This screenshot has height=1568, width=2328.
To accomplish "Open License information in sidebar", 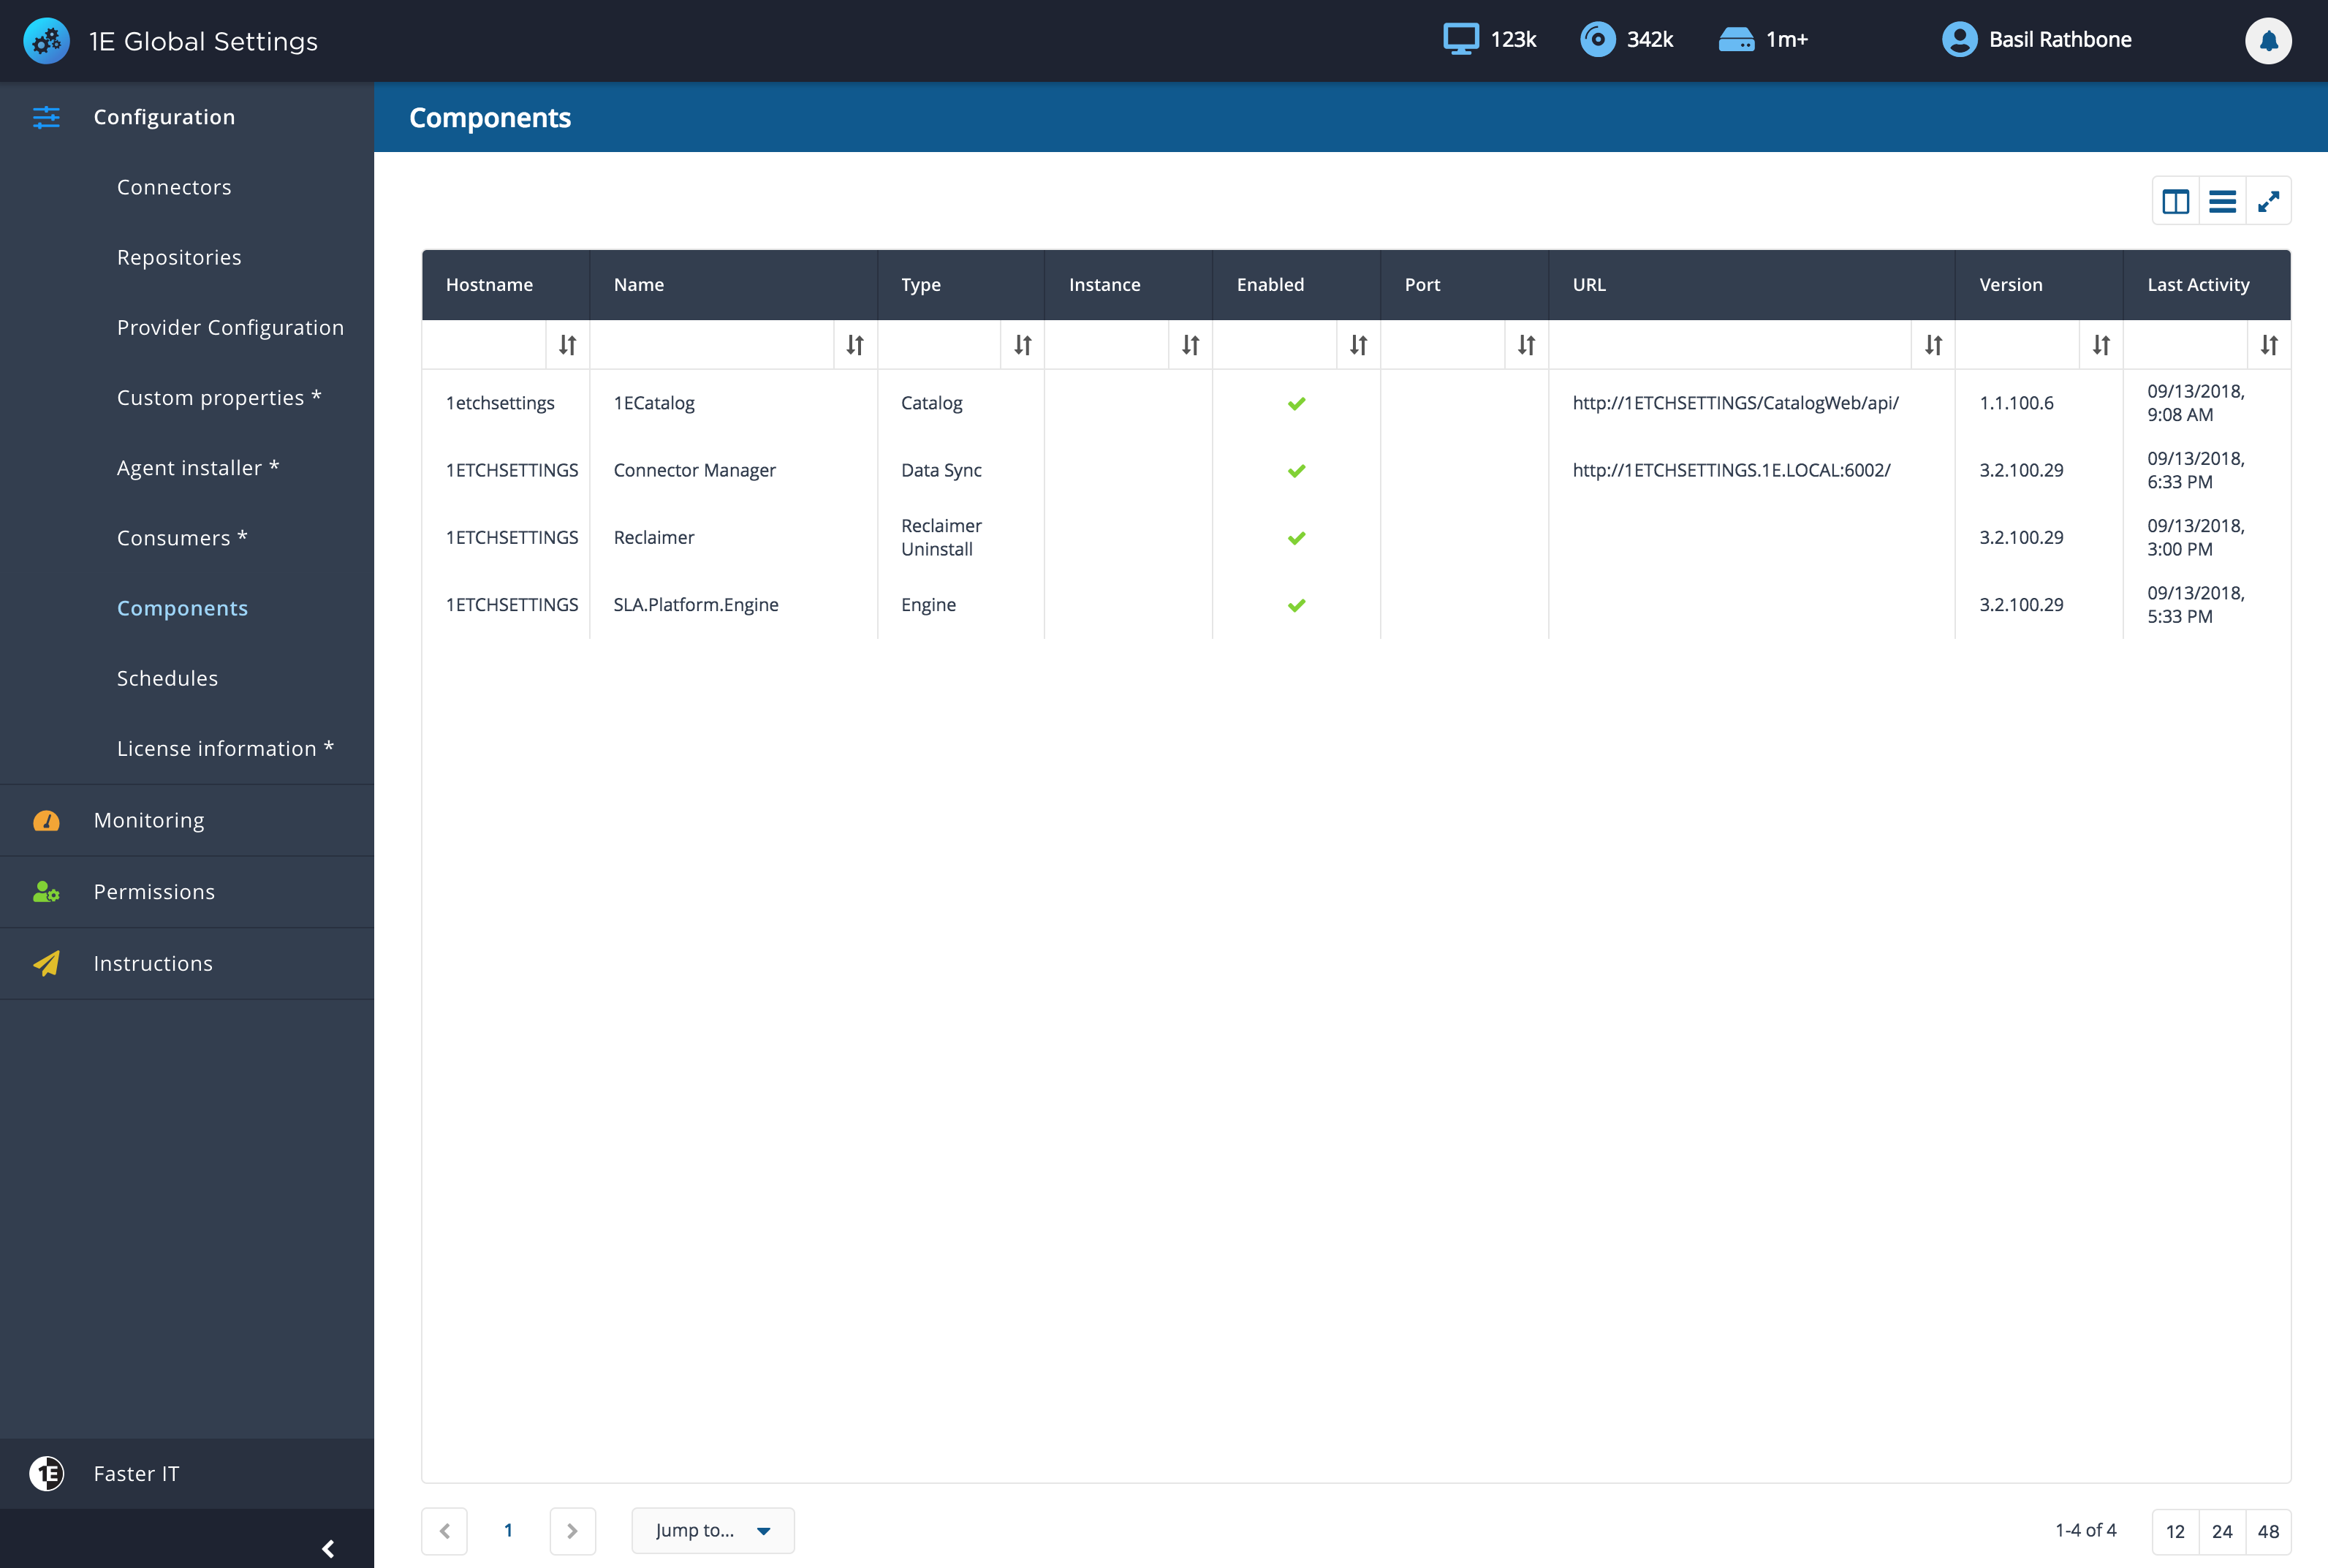I will [225, 748].
